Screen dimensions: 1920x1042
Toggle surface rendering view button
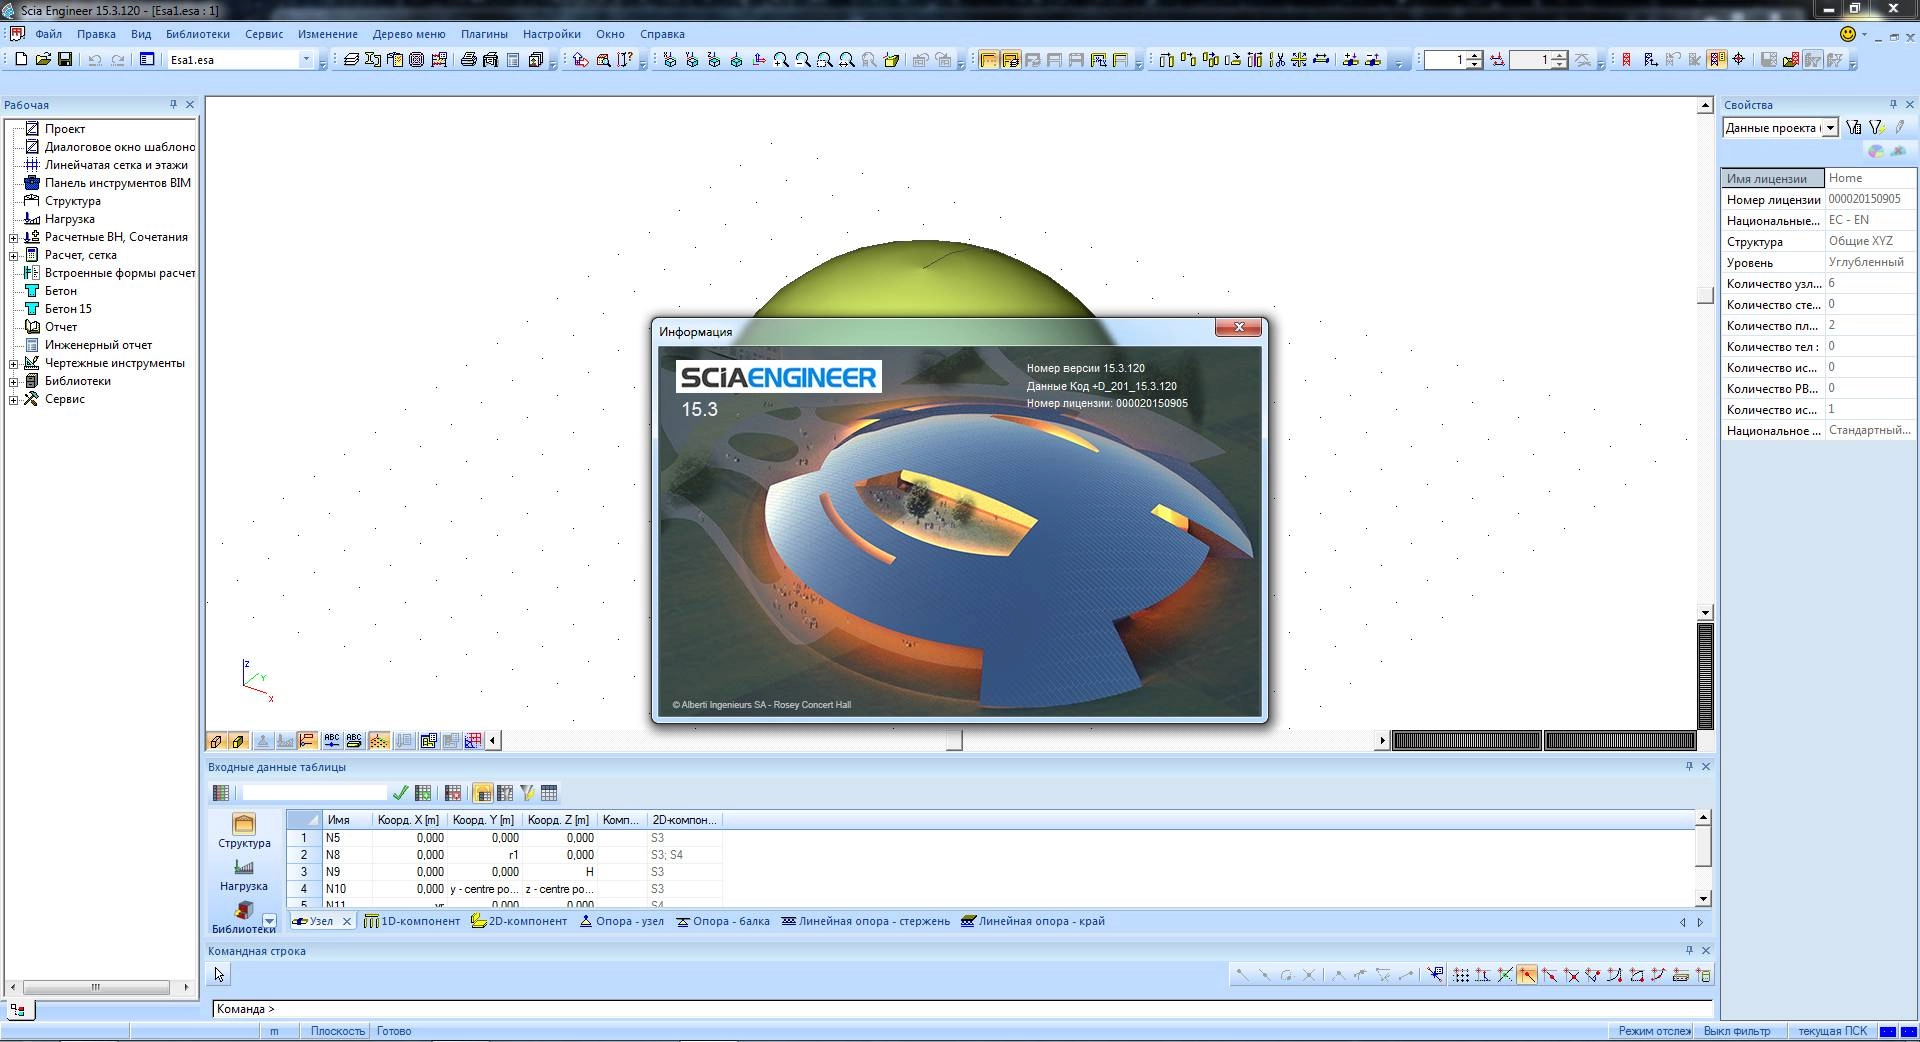pos(215,741)
